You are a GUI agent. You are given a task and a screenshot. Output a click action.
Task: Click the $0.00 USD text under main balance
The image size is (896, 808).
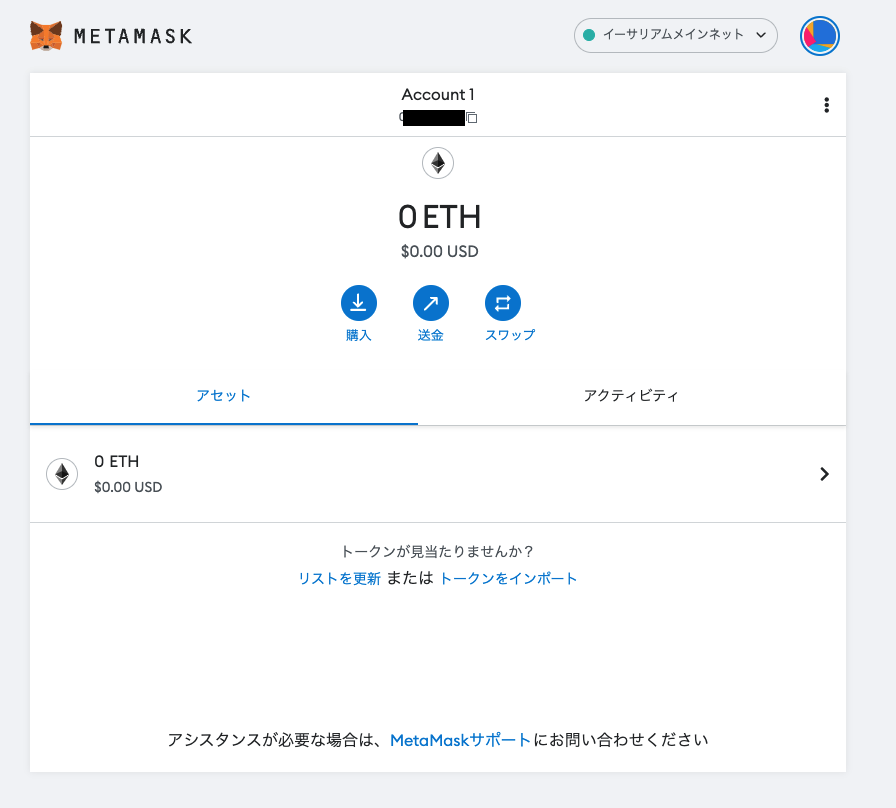click(x=439, y=251)
